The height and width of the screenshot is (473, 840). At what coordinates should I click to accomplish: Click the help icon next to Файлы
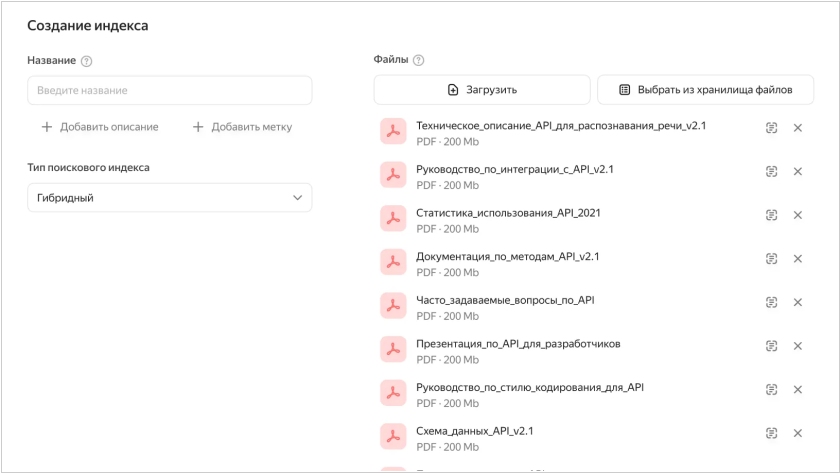coord(418,61)
